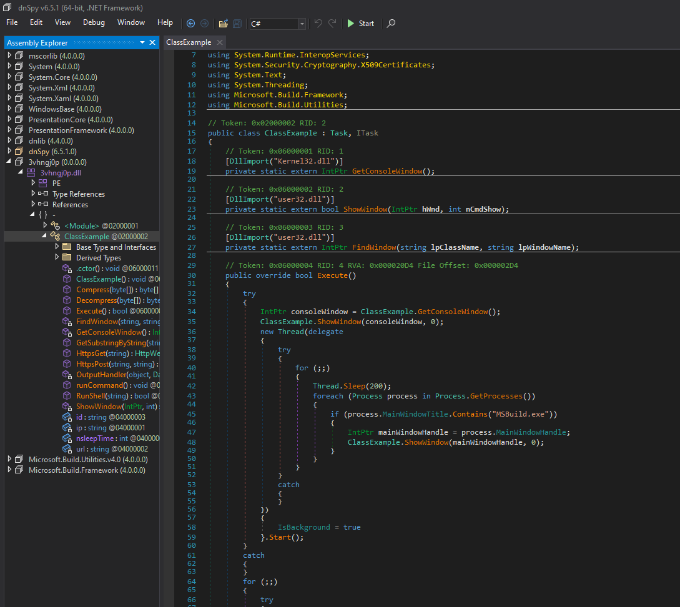This screenshot has height=607, width=680.
Task: Click the Navigate Back arrow icon
Action: pos(191,22)
